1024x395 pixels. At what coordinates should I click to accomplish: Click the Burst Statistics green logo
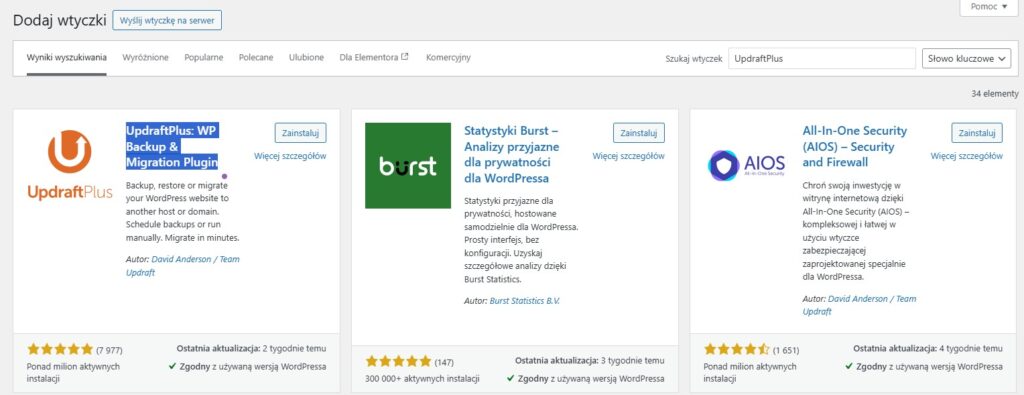click(x=408, y=165)
